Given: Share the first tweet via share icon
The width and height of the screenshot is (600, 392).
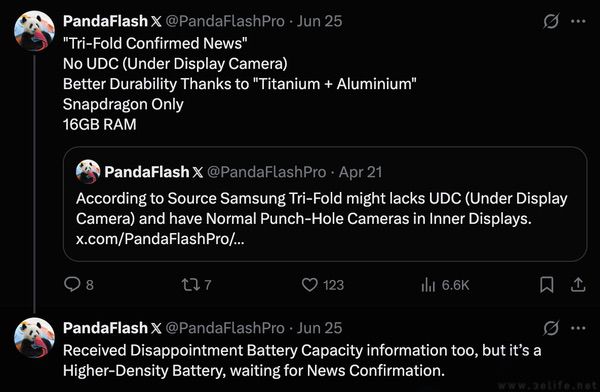Looking at the screenshot, I should coord(578,284).
